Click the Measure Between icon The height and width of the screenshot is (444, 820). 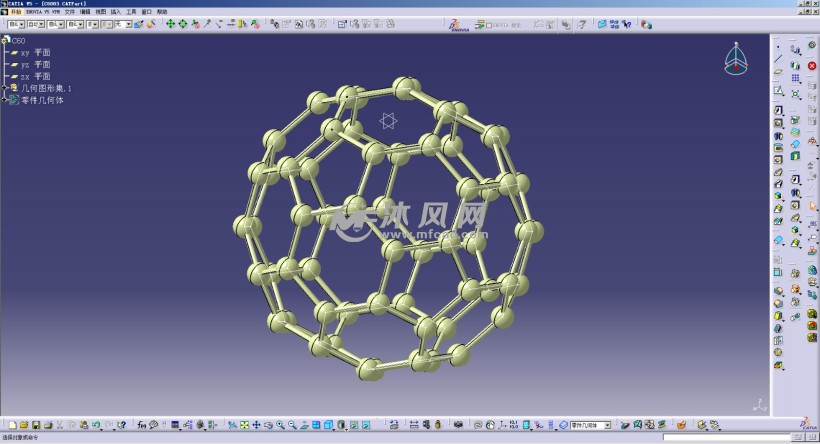pyautogui.click(x=414, y=425)
